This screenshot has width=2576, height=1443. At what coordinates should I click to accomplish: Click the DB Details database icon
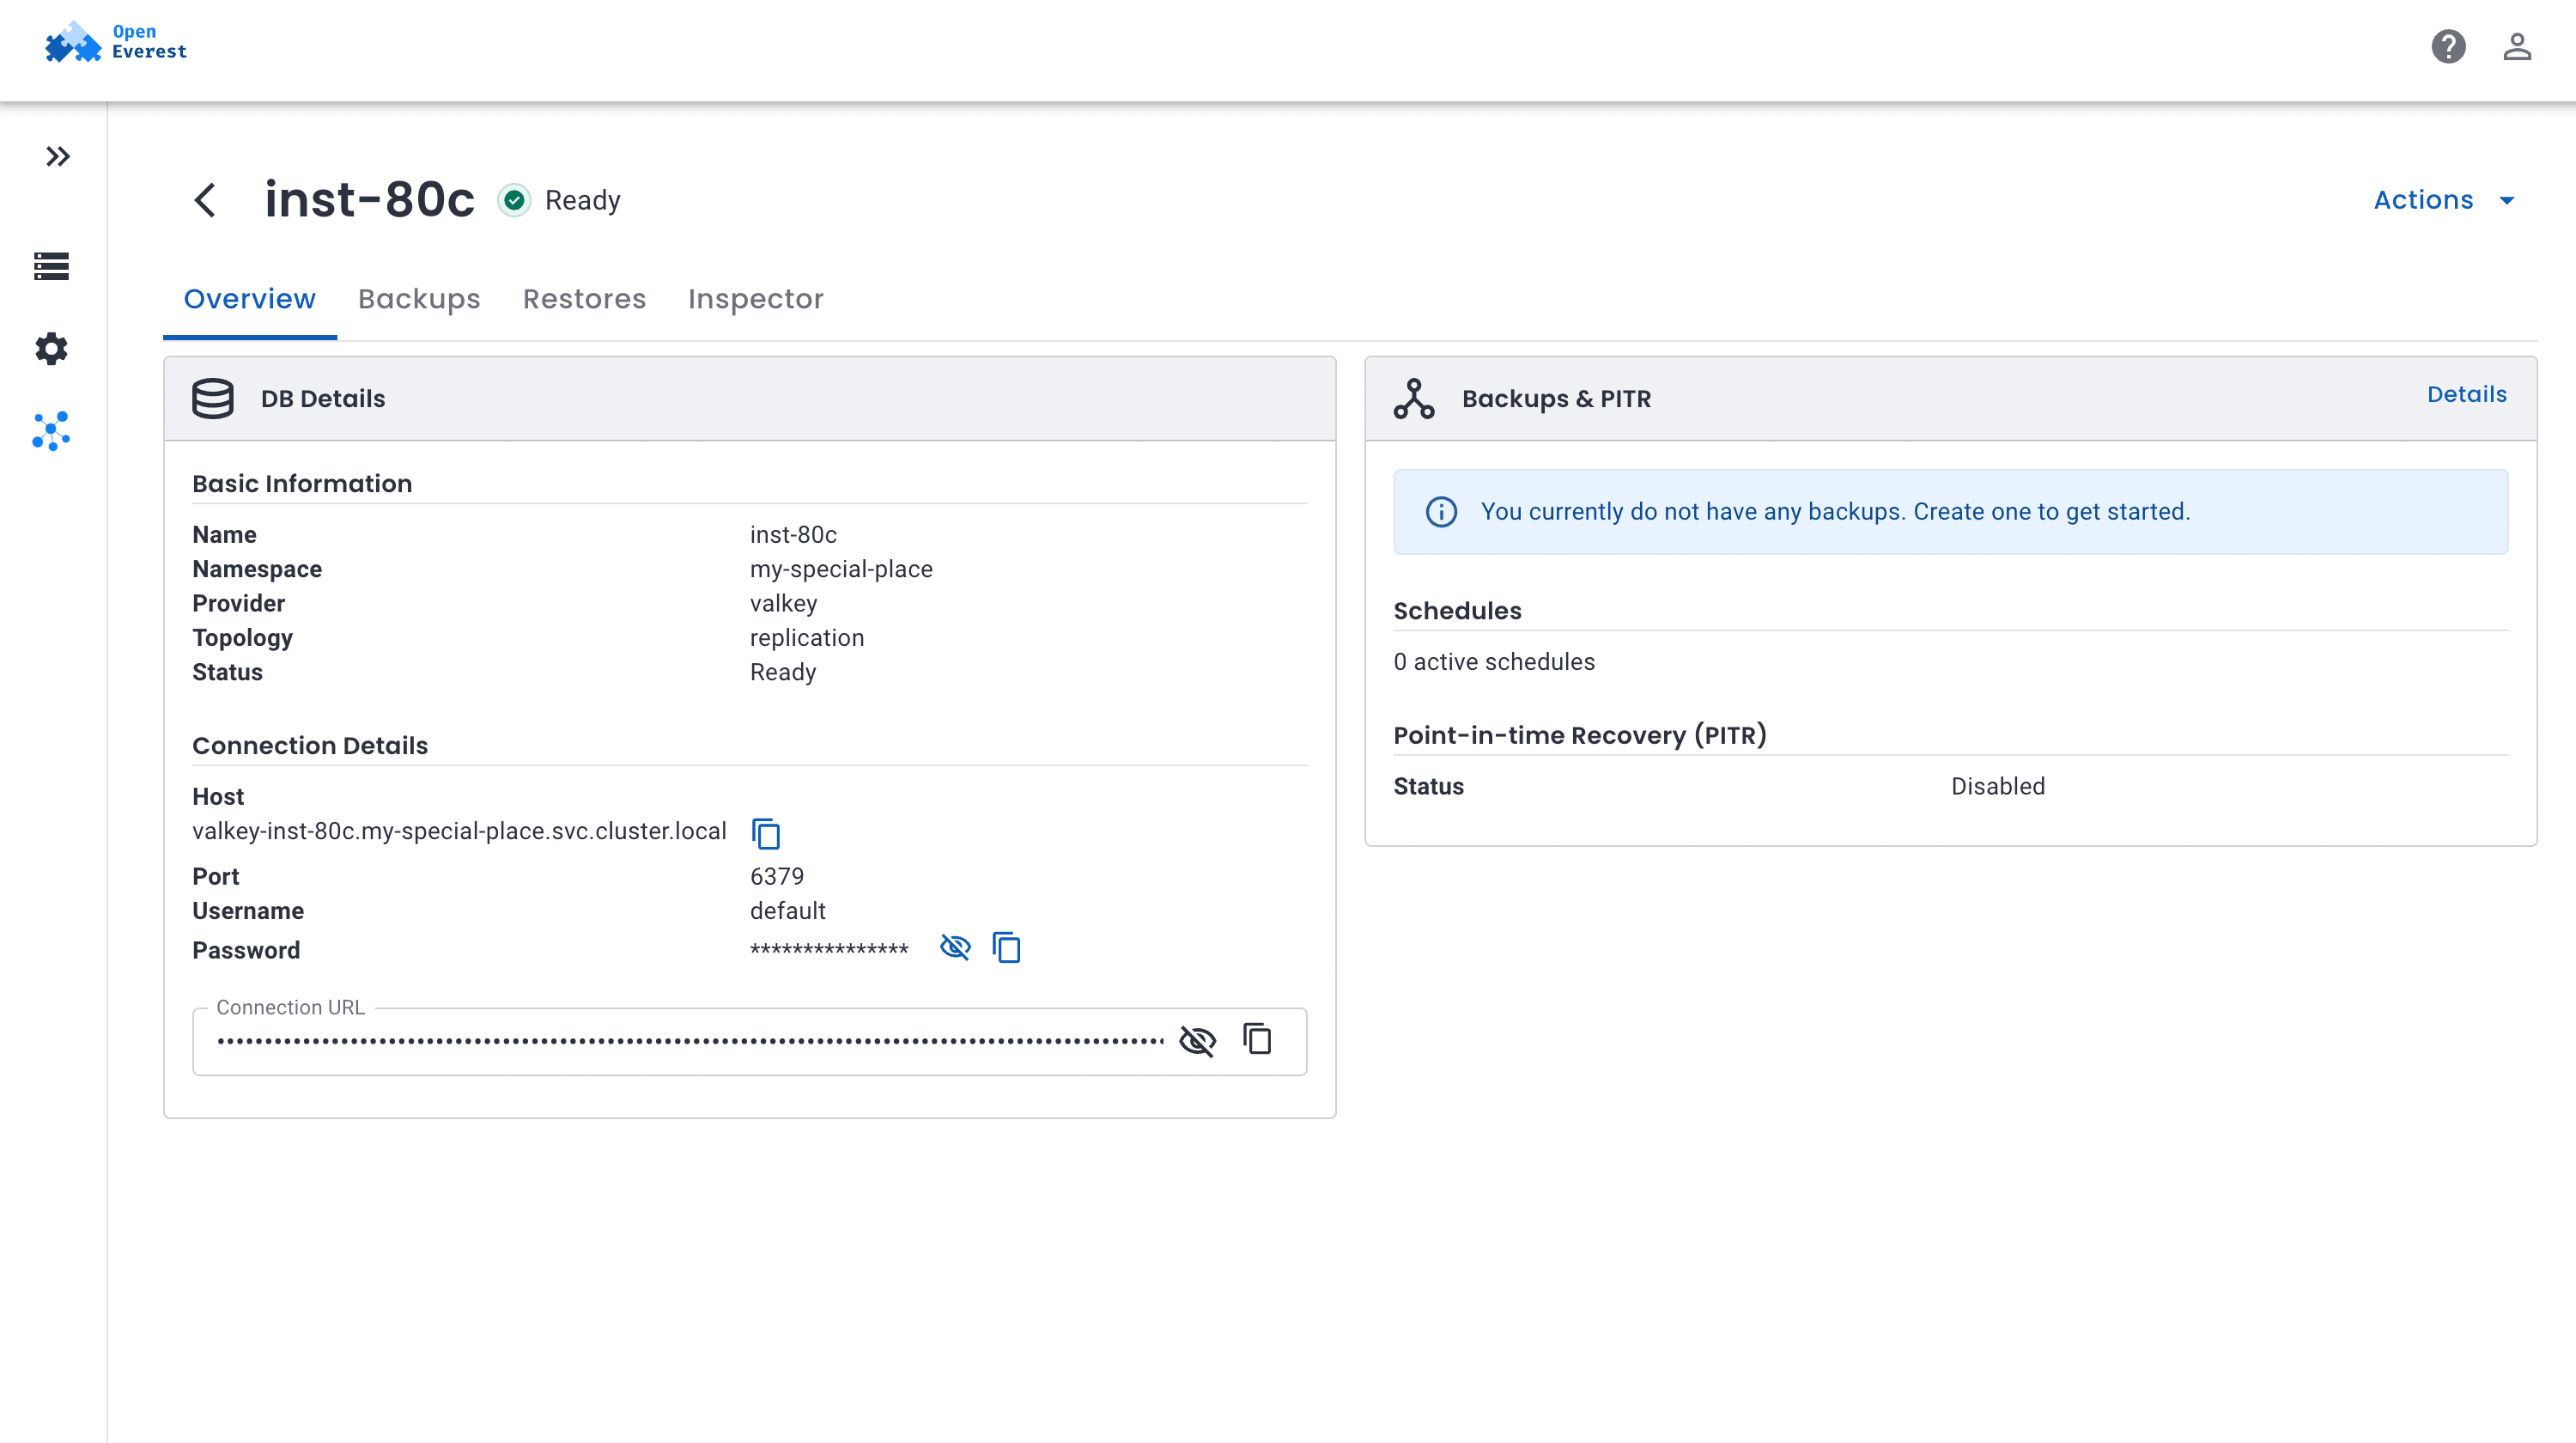[213, 399]
